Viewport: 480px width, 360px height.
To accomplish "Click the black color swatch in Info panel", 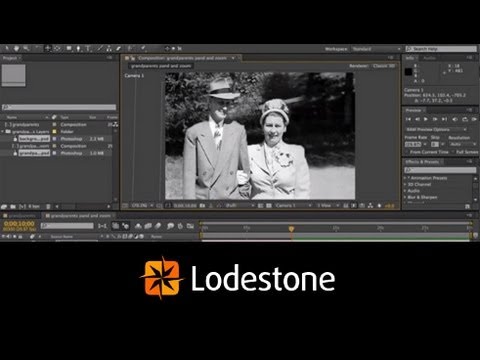I will coord(408,72).
